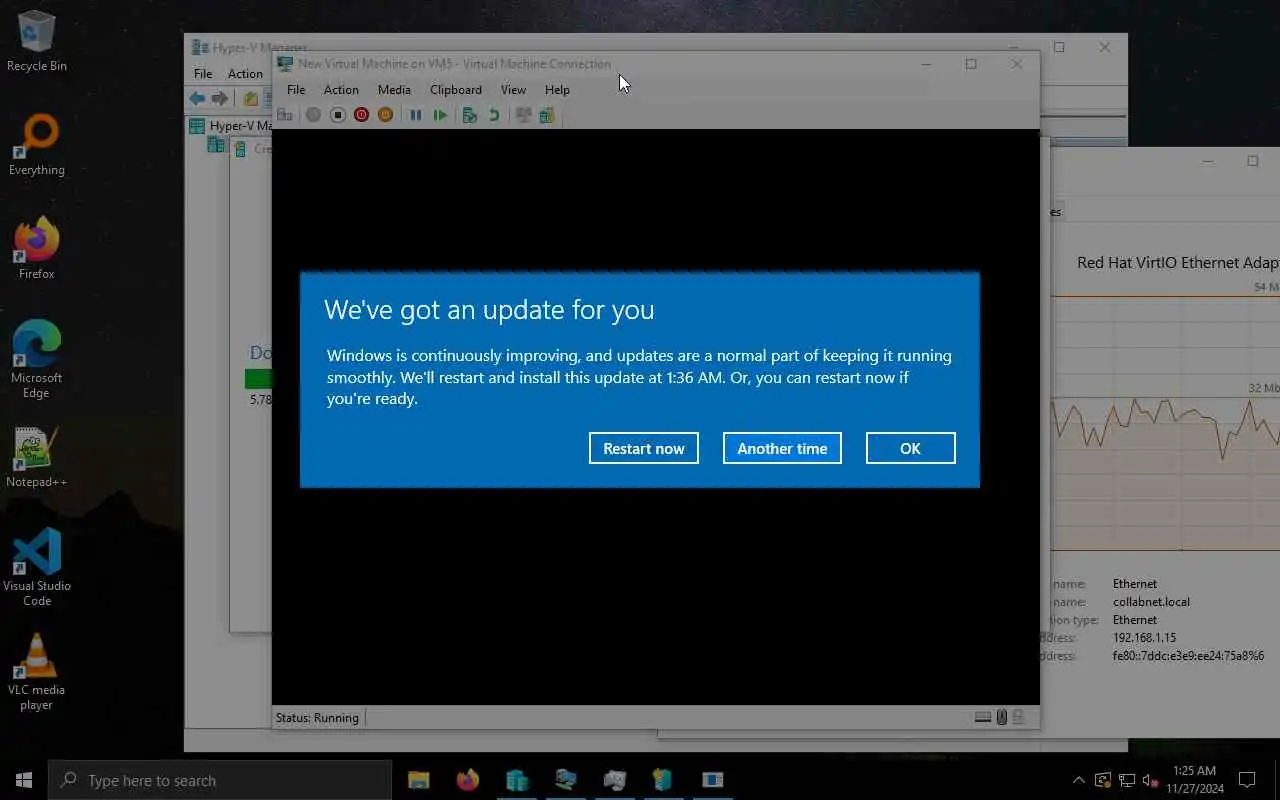
Task: Open the View menu
Action: 513,90
